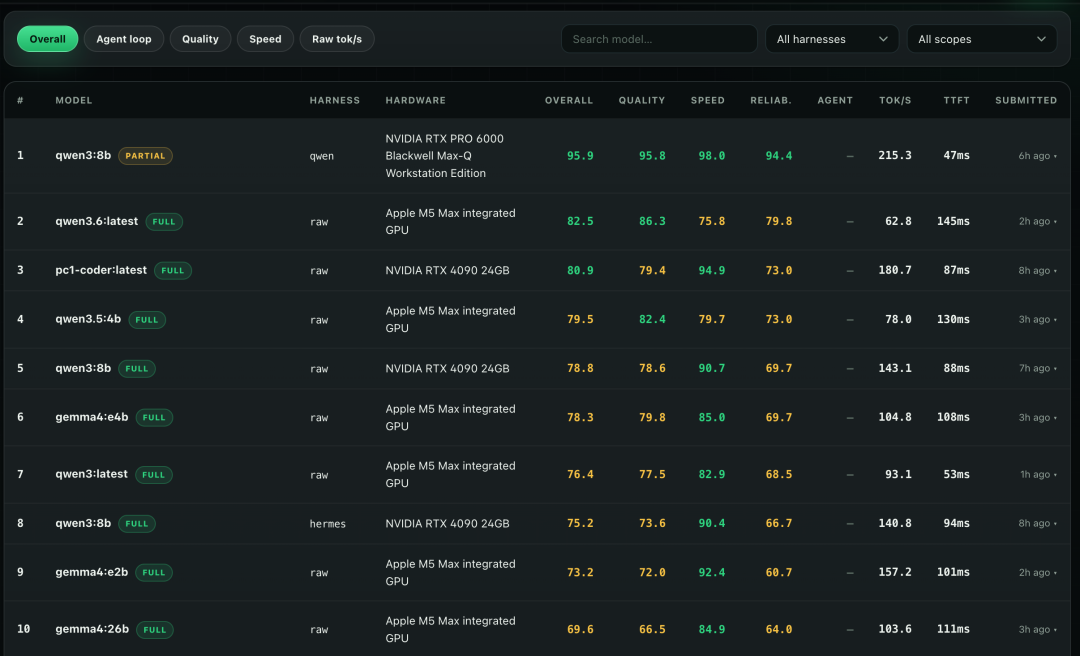
Task: Open the gemma4:e2b model entry
Action: click(92, 572)
